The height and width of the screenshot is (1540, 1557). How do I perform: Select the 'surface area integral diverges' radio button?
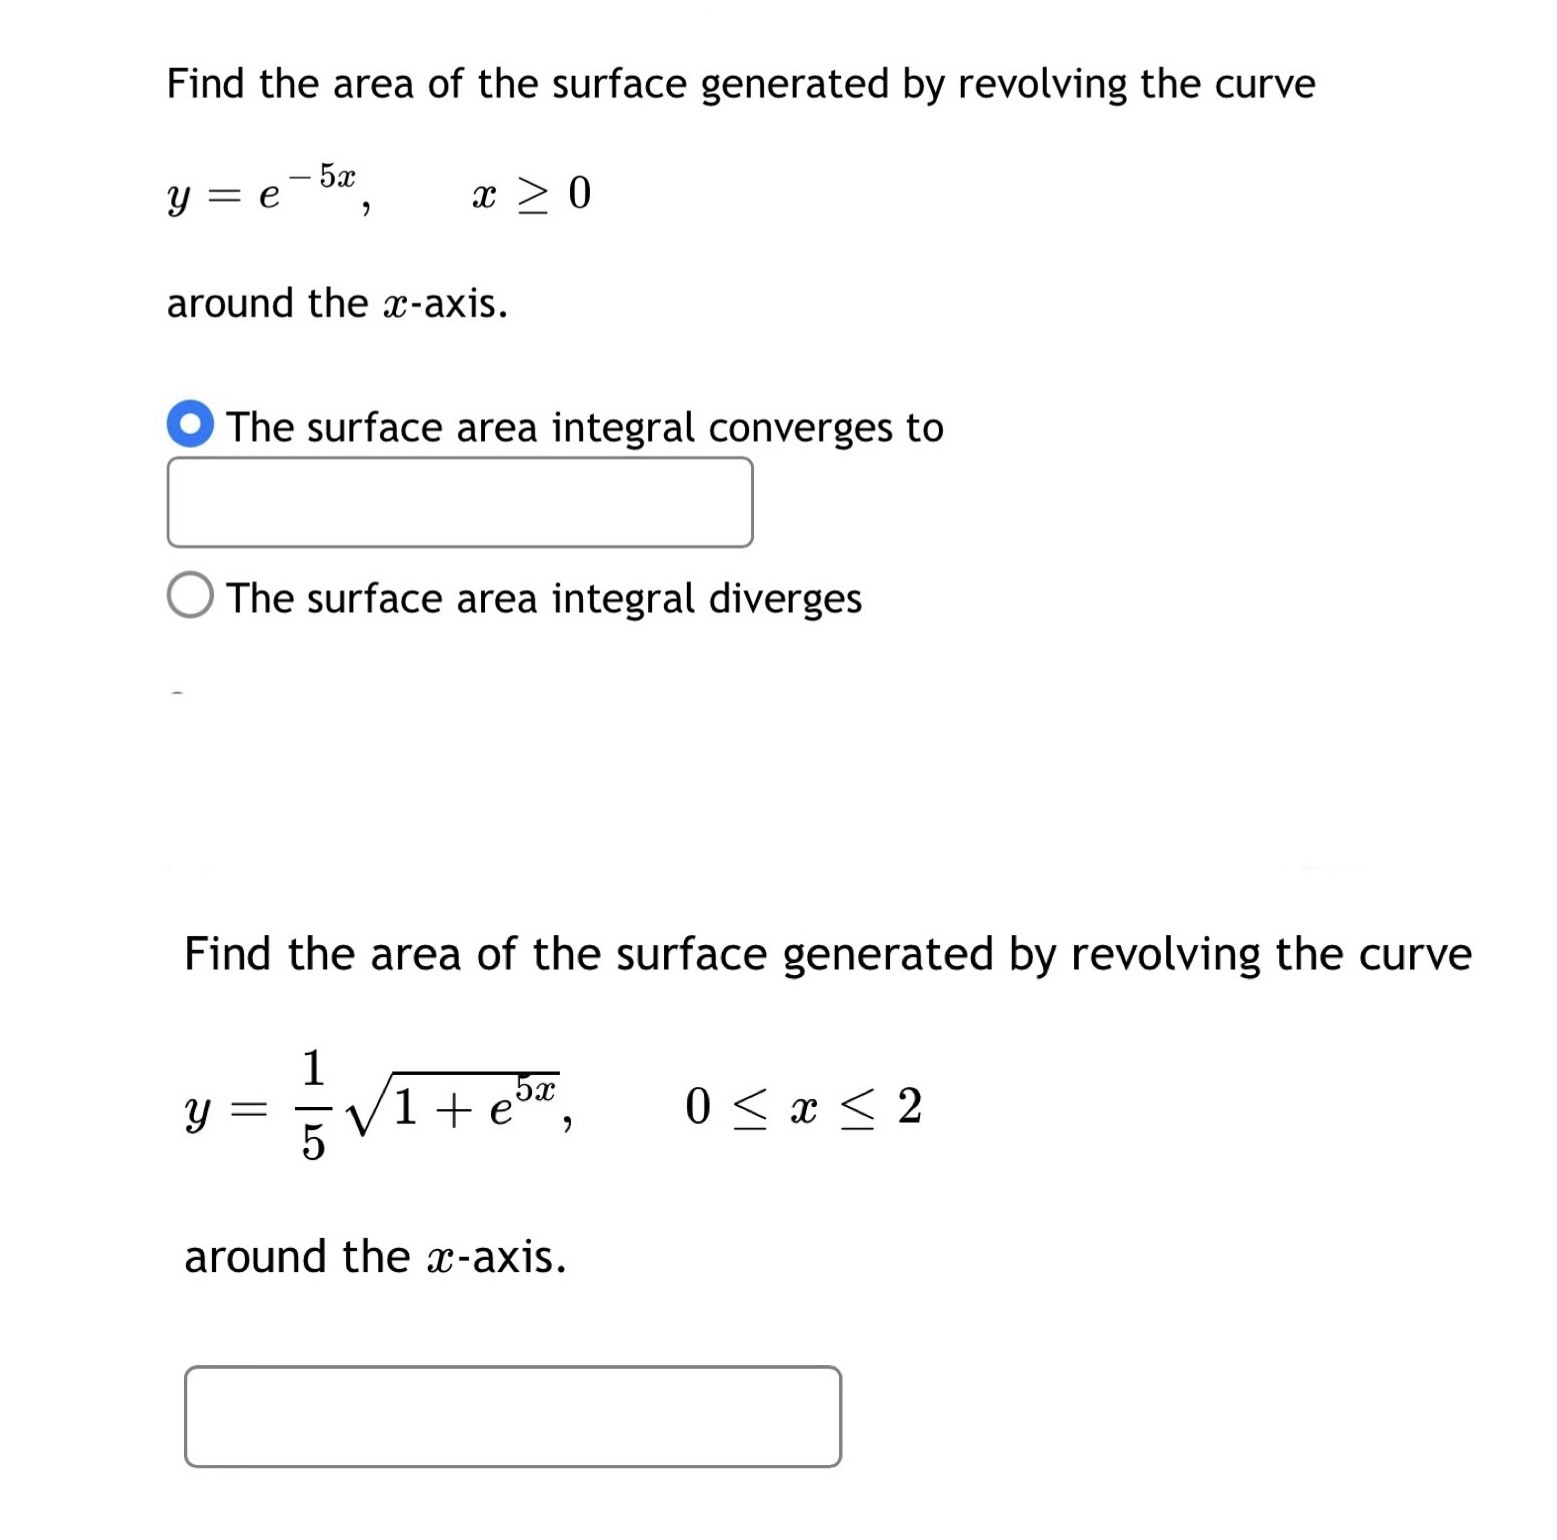[189, 597]
